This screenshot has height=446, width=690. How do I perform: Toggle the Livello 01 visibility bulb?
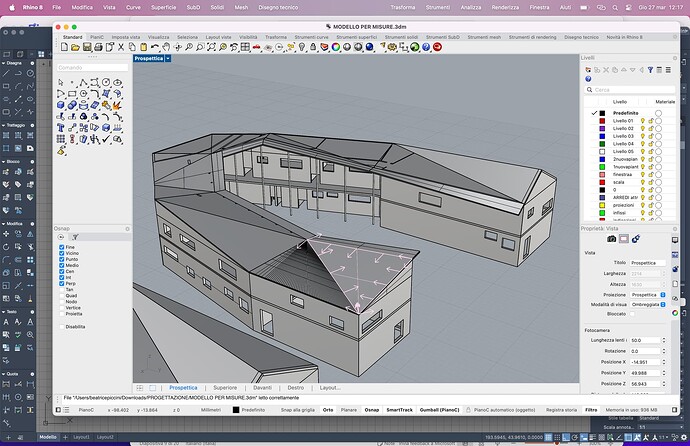[x=642, y=121]
